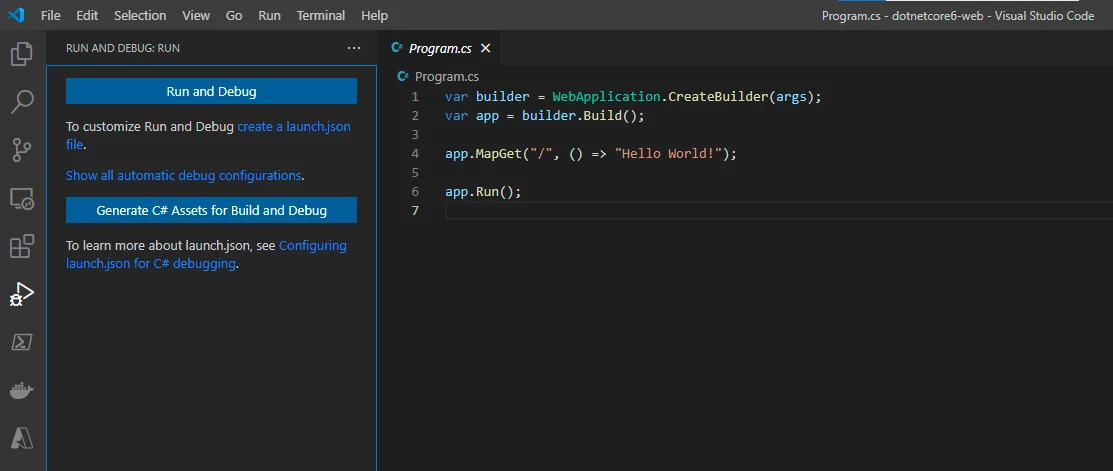Click the Run and Debug button
Viewport: 1113px width, 471px height.
click(x=211, y=91)
